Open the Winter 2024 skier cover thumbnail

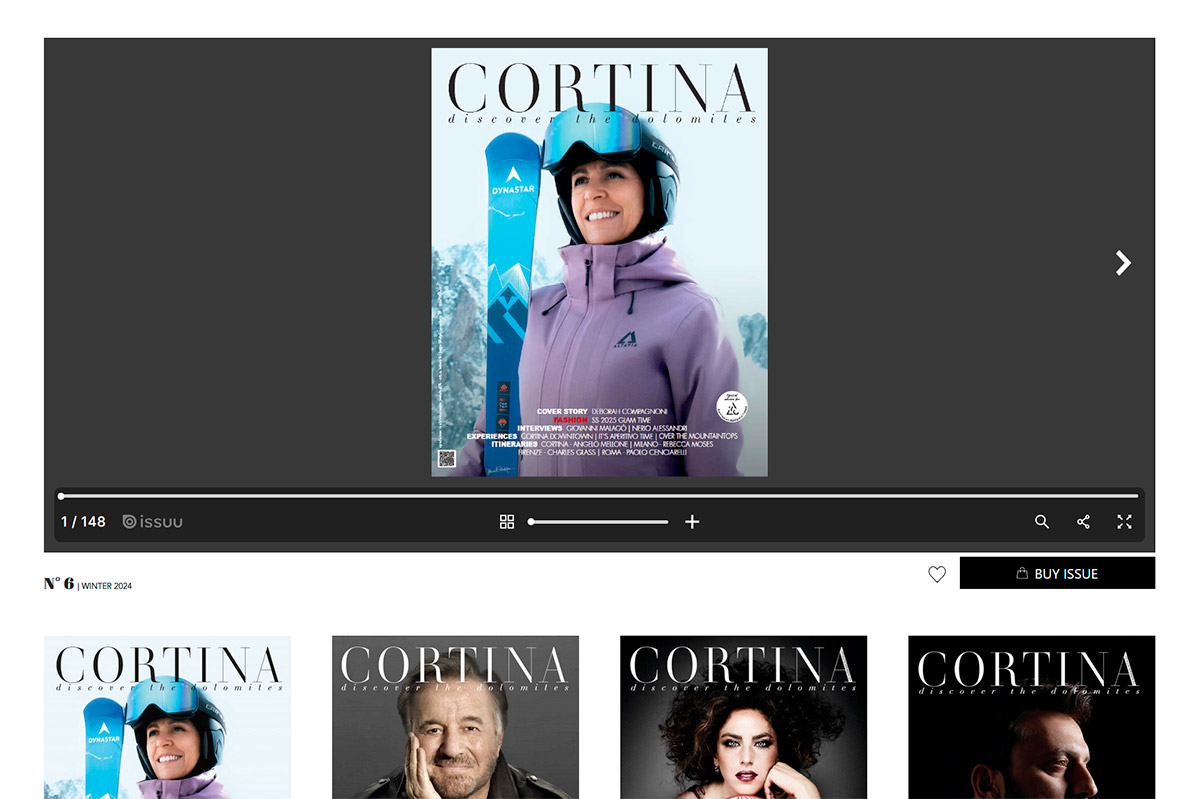coord(167,717)
